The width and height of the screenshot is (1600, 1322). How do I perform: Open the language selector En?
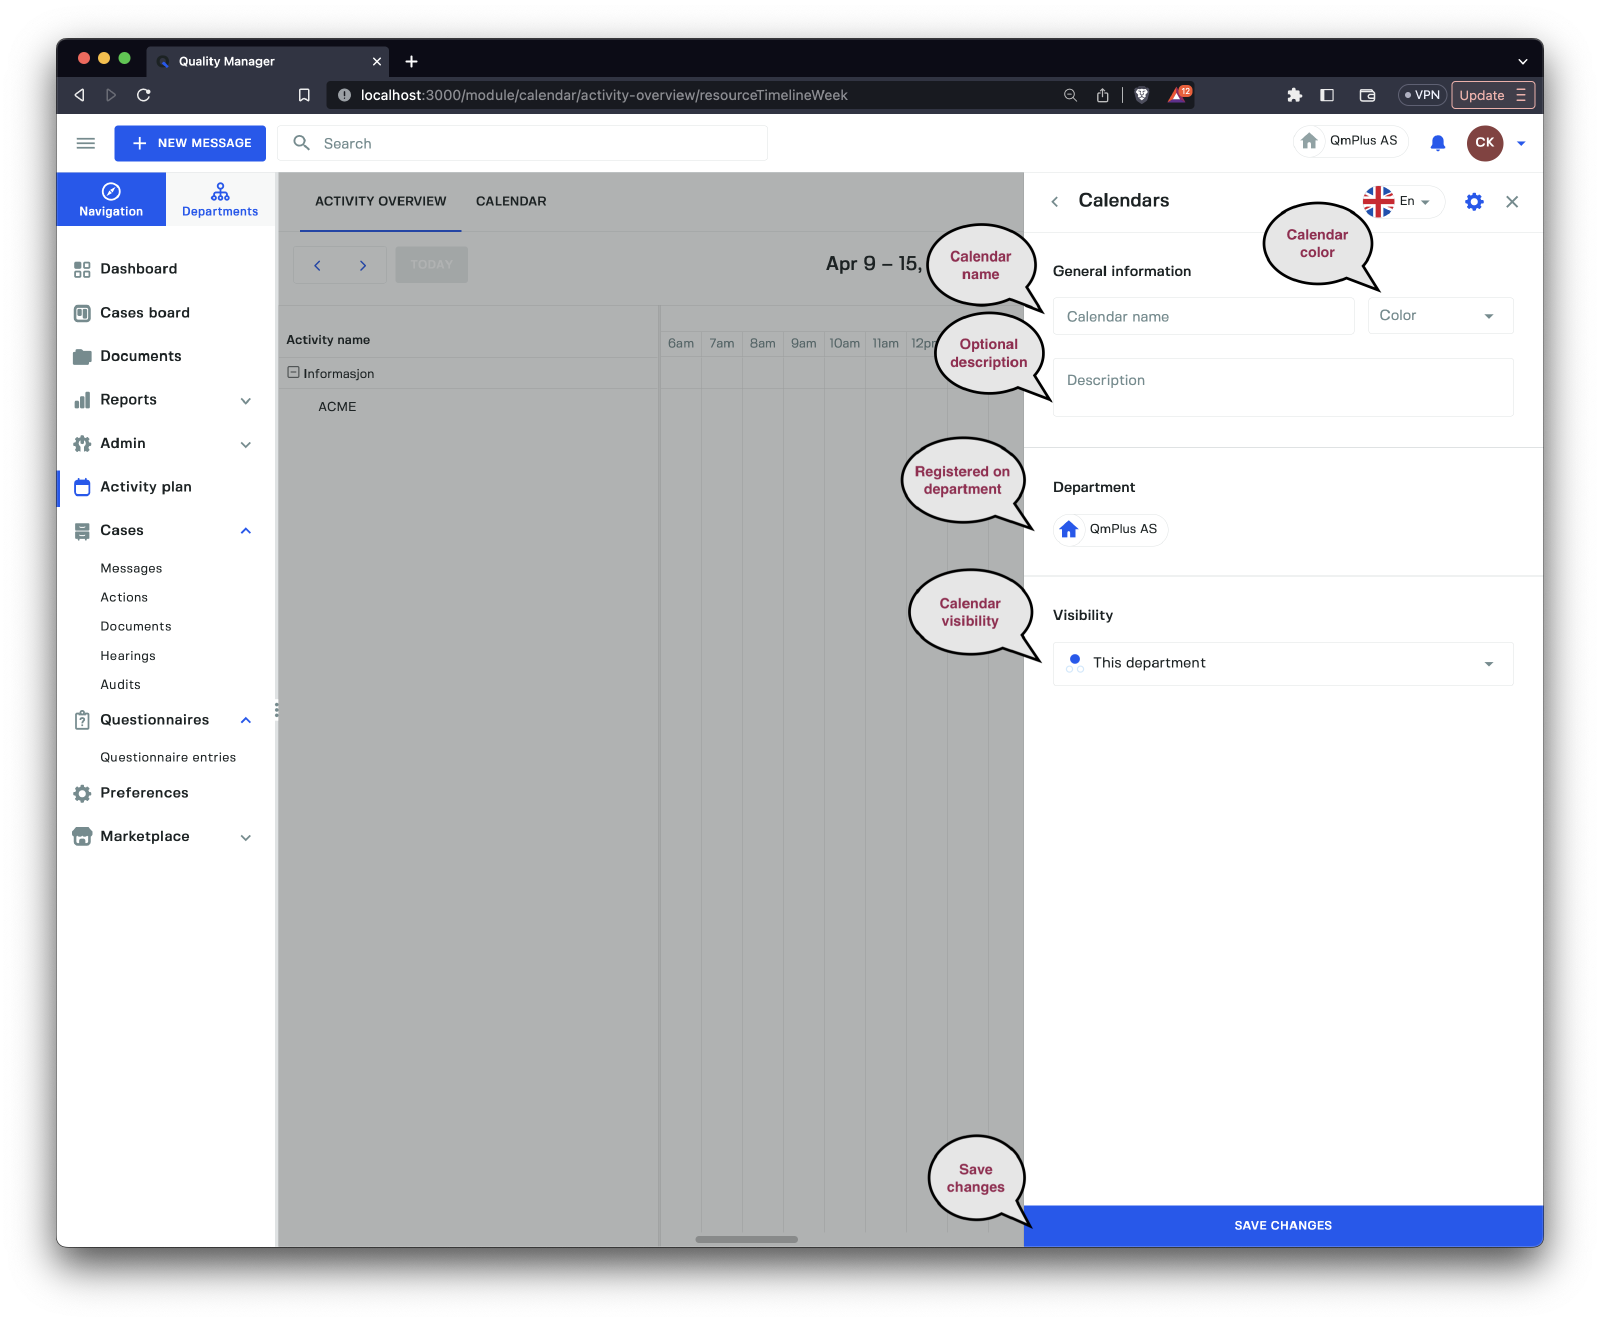[x=1405, y=202]
